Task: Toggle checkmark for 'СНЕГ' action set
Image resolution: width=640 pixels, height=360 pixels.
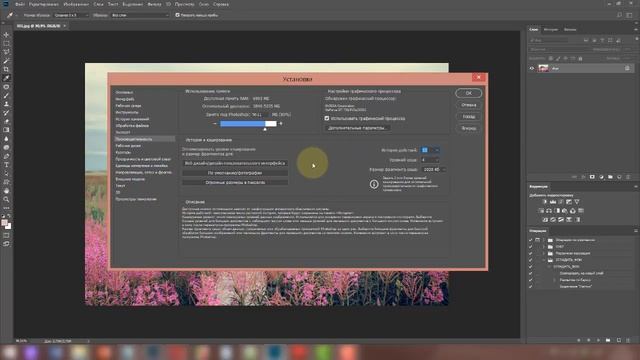Action: pos(531,247)
